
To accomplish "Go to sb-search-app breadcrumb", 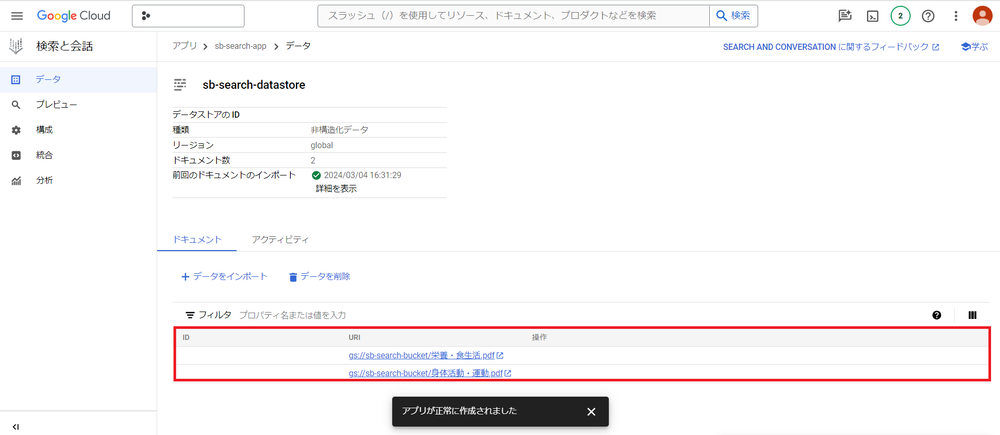I will coord(241,47).
